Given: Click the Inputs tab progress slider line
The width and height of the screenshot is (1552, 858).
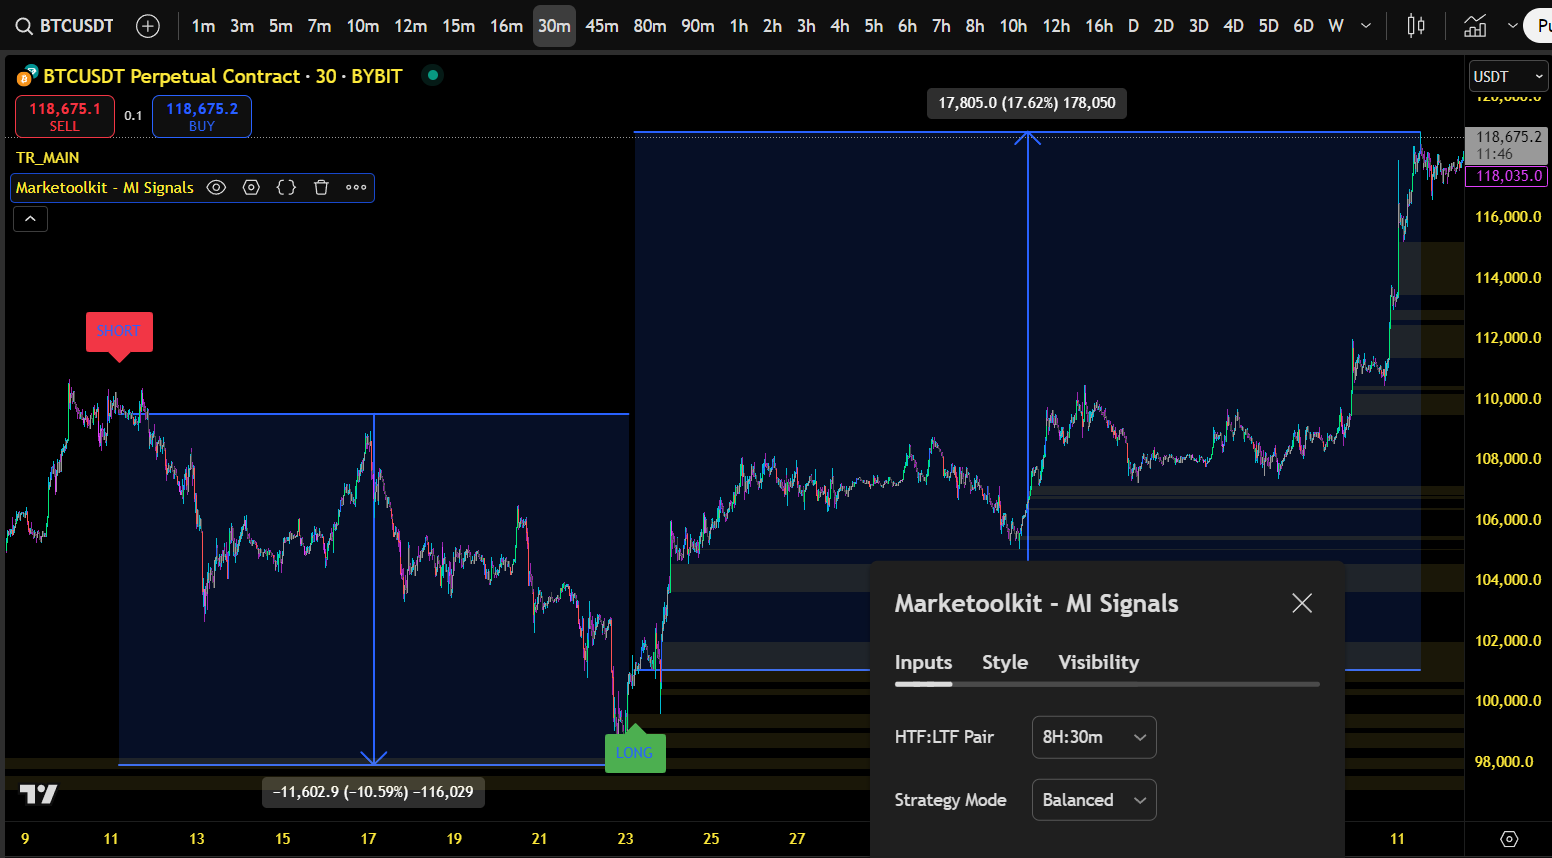Looking at the screenshot, I should (x=1107, y=684).
